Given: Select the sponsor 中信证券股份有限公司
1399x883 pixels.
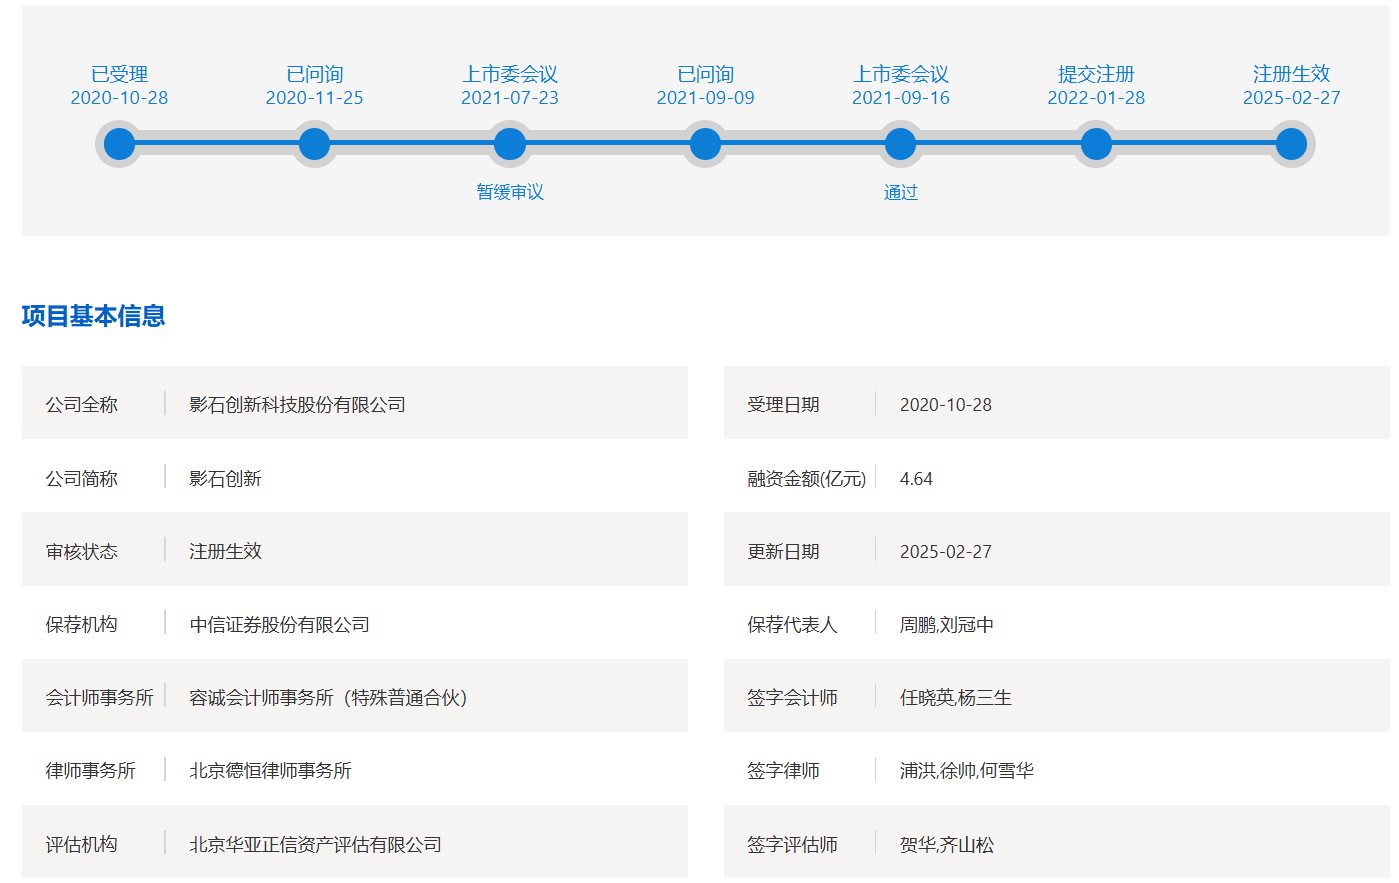Looking at the screenshot, I should click(279, 625).
